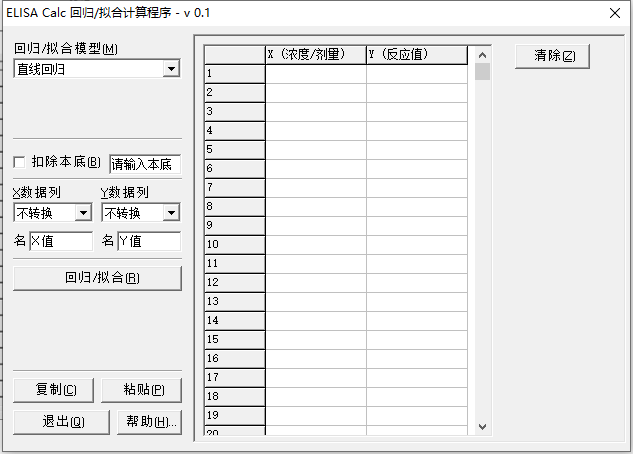Select row header 18
Image resolution: width=633 pixels, height=454 pixels.
(x=235, y=396)
